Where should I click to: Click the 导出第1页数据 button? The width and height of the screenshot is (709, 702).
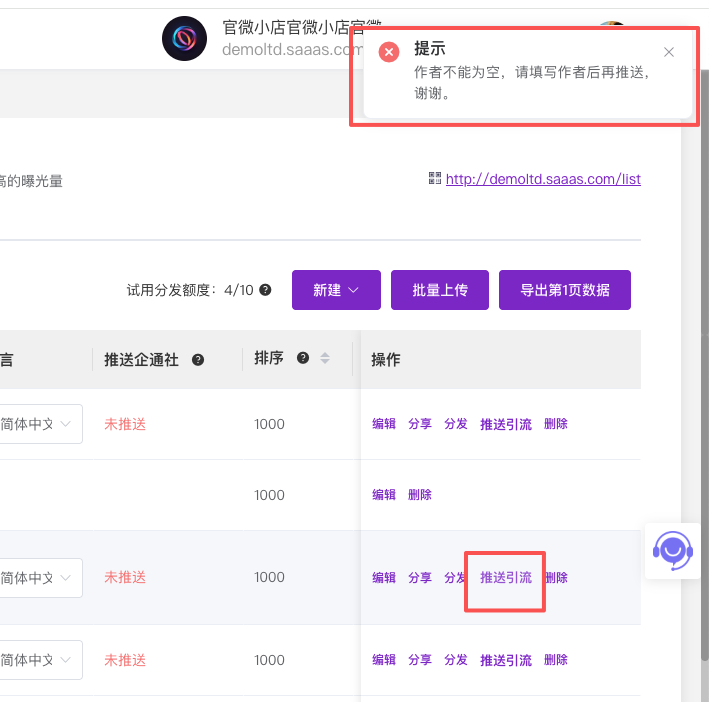pyautogui.click(x=565, y=290)
